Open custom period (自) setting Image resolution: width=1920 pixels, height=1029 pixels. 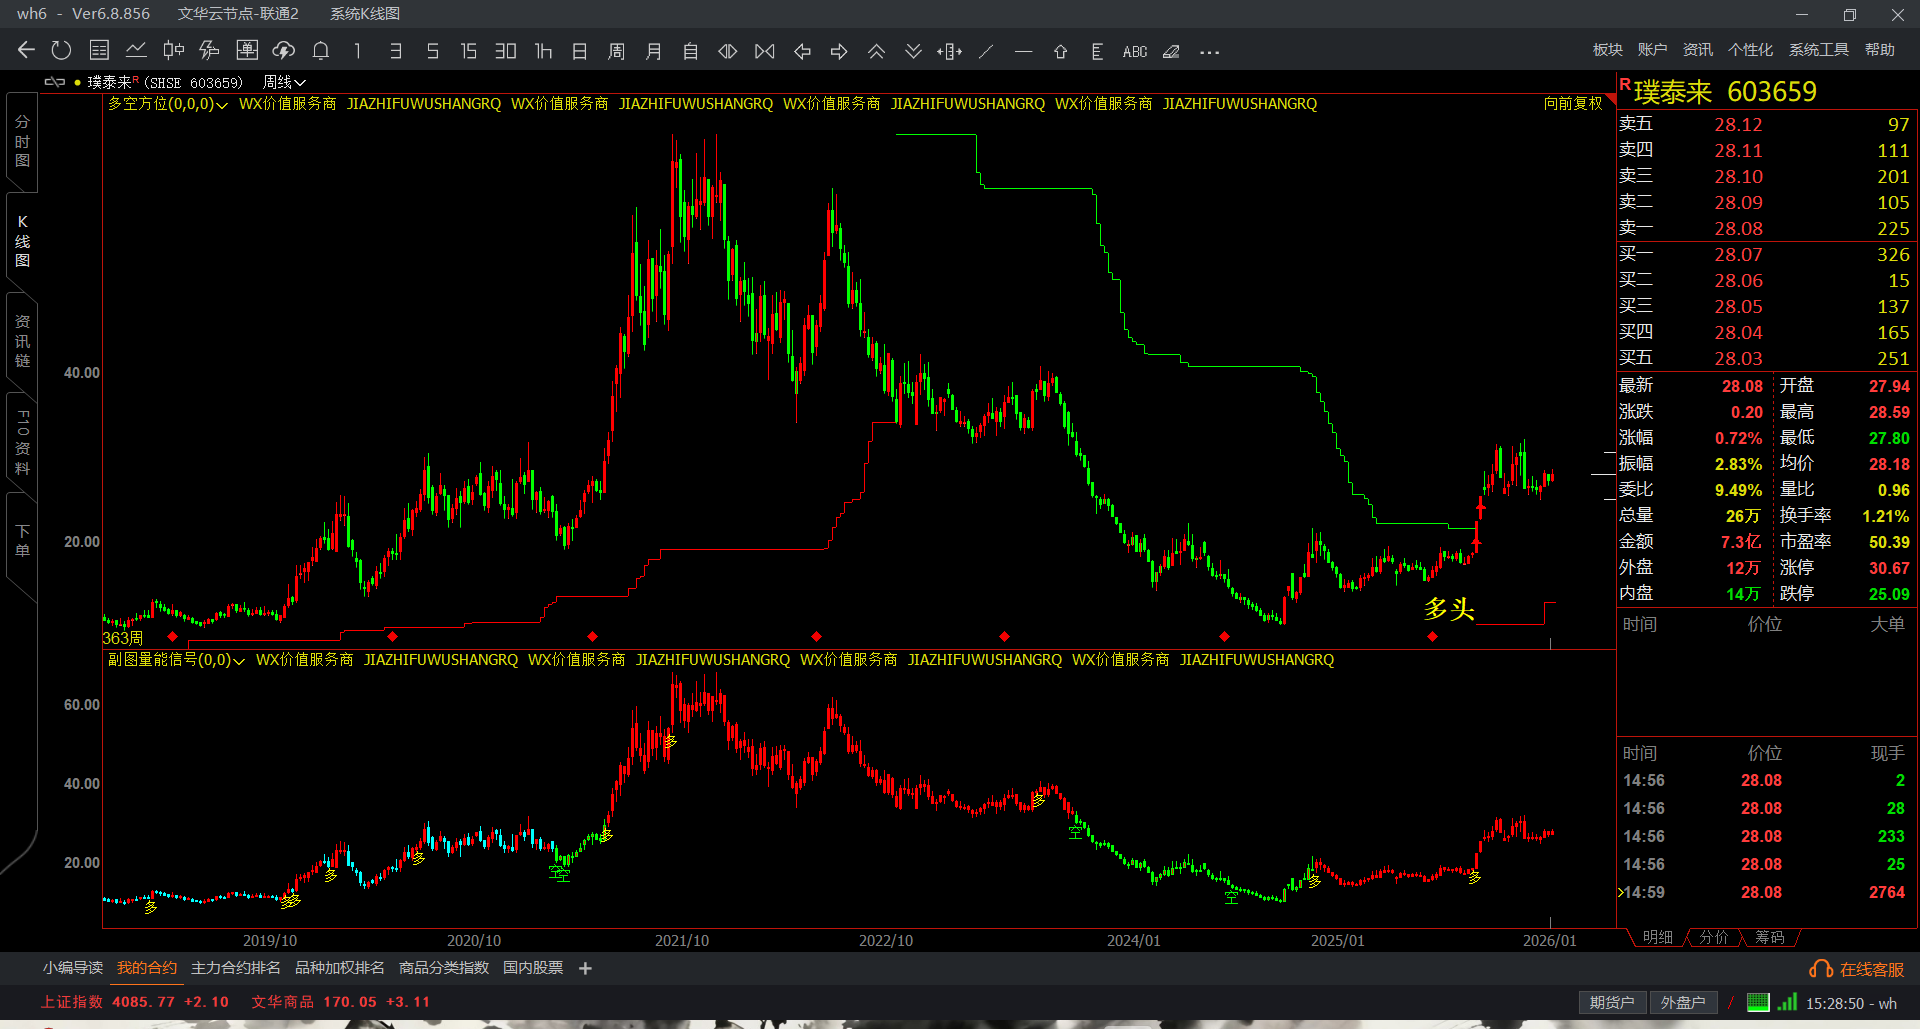[x=690, y=51]
